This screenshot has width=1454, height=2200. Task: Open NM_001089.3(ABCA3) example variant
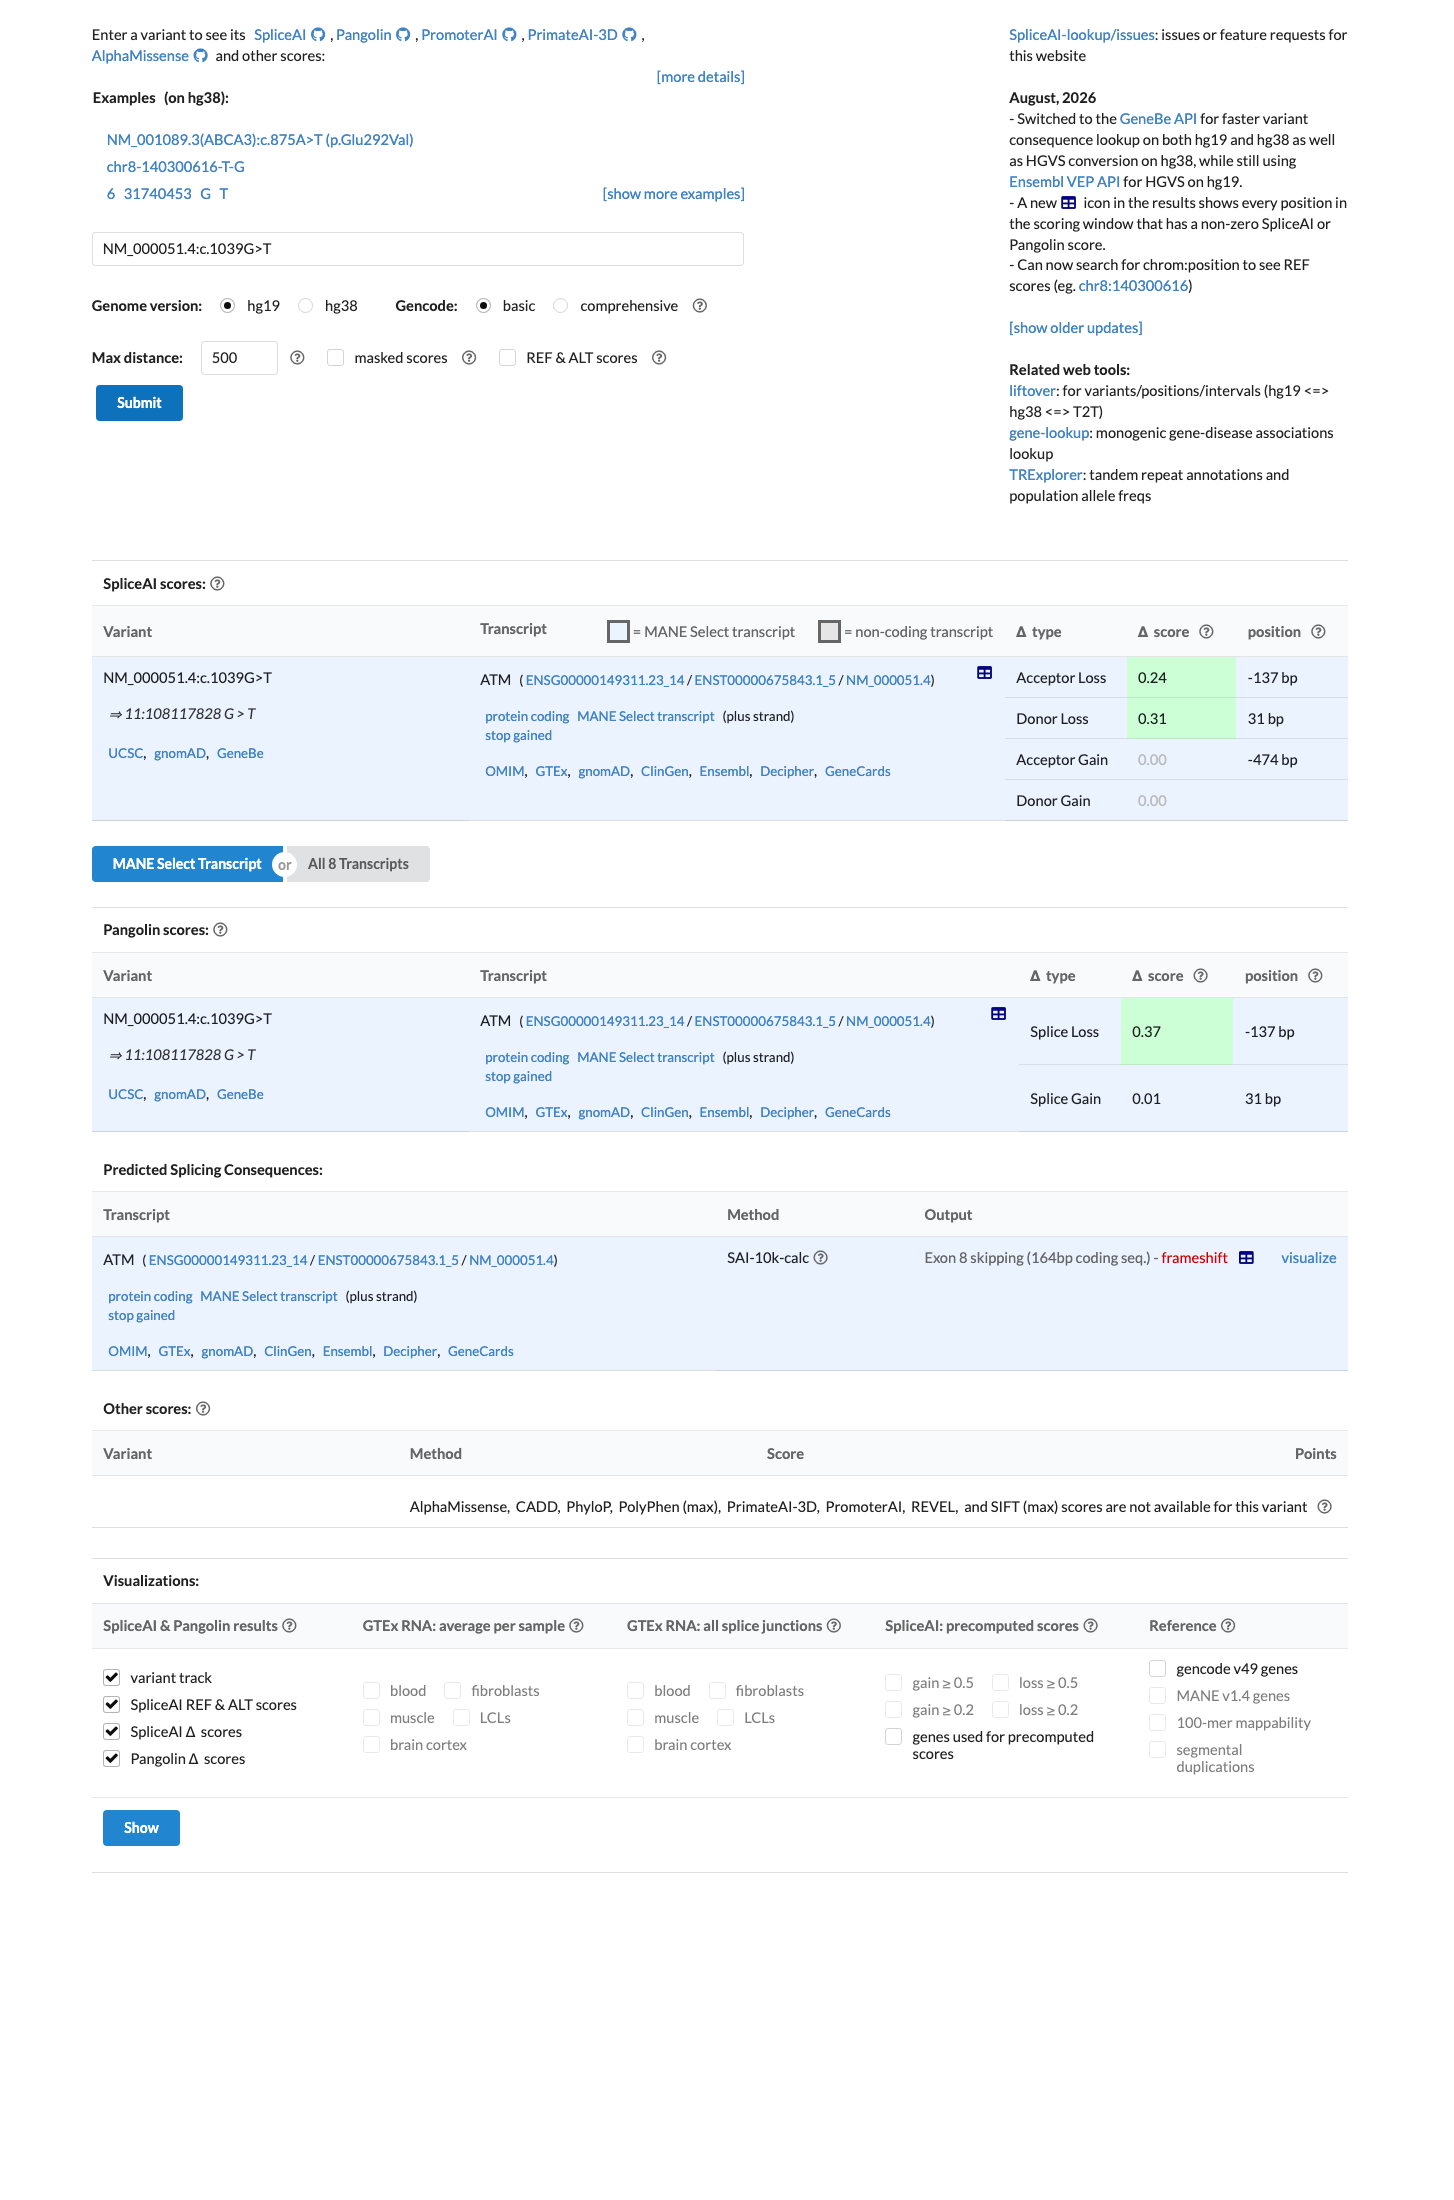[x=260, y=140]
